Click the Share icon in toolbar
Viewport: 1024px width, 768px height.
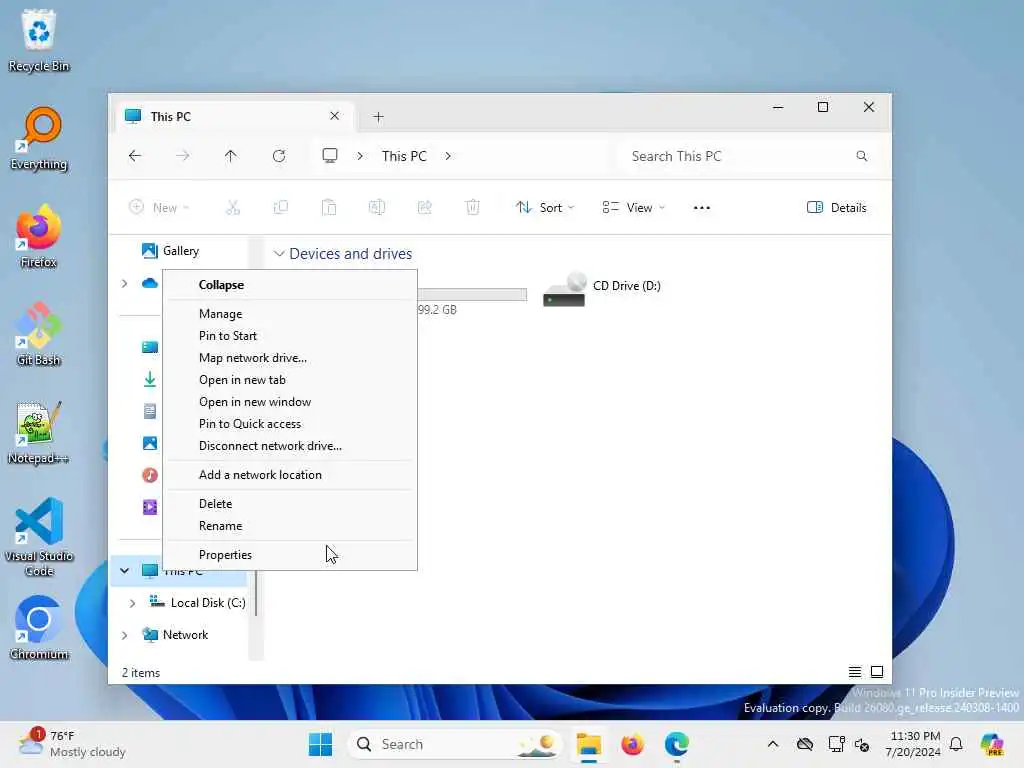[424, 208]
